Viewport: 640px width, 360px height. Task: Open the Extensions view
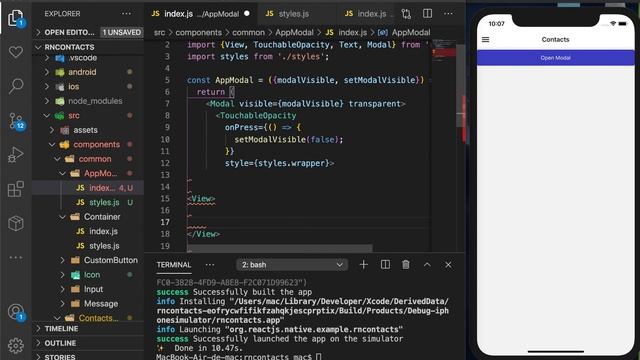(16, 189)
